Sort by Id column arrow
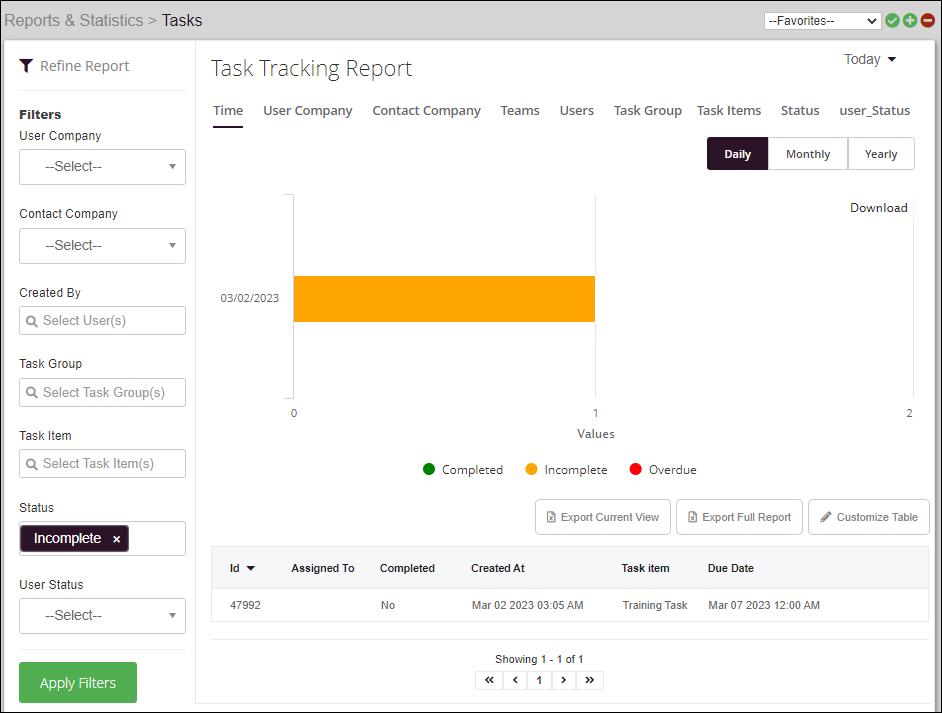 [251, 568]
